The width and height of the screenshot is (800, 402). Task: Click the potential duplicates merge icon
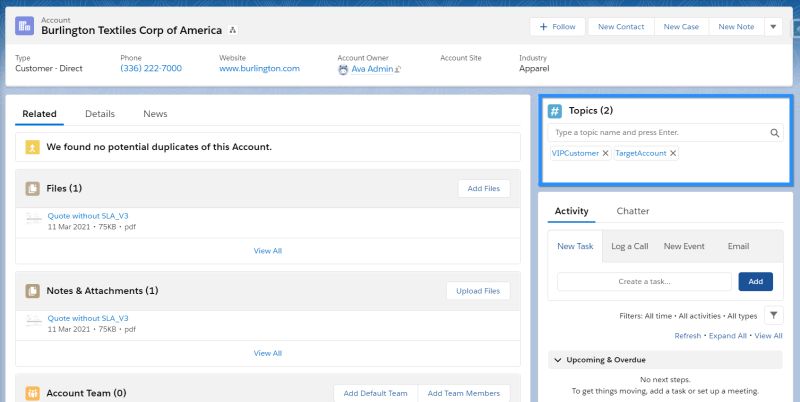[33, 147]
